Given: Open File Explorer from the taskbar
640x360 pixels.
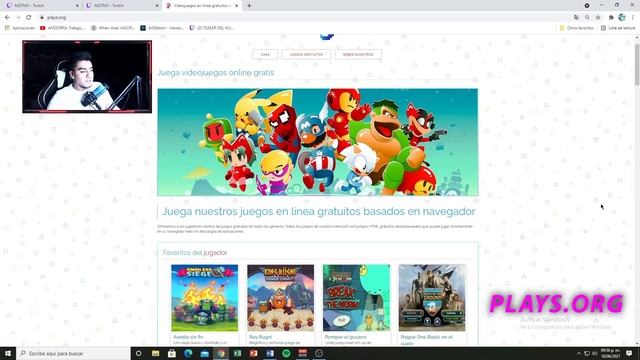Looking at the screenshot, I should [156, 353].
